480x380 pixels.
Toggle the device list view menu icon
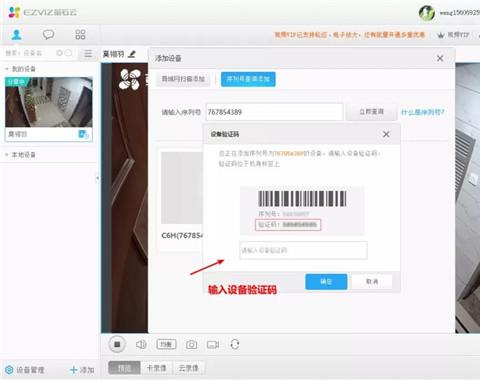pos(88,53)
